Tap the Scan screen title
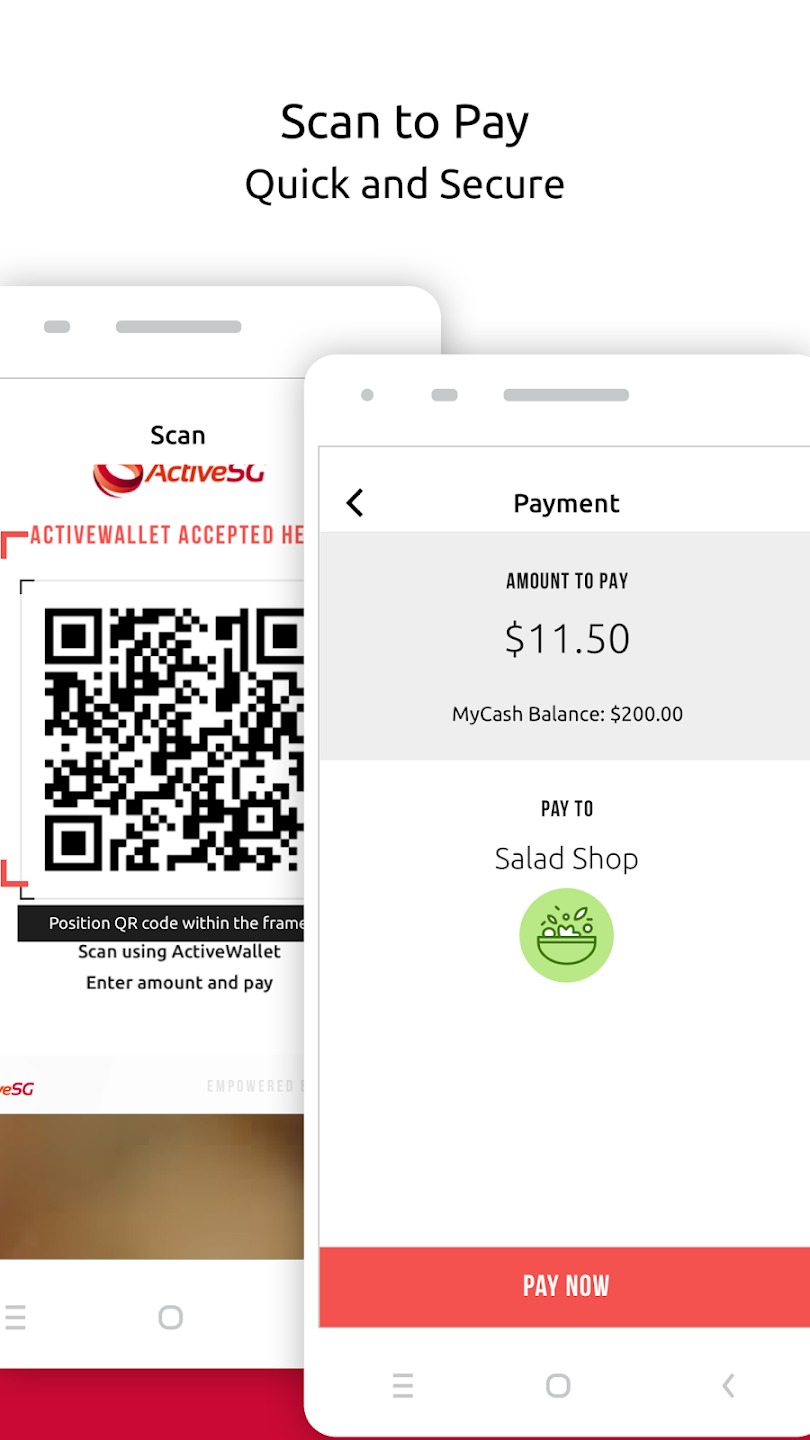 [177, 435]
